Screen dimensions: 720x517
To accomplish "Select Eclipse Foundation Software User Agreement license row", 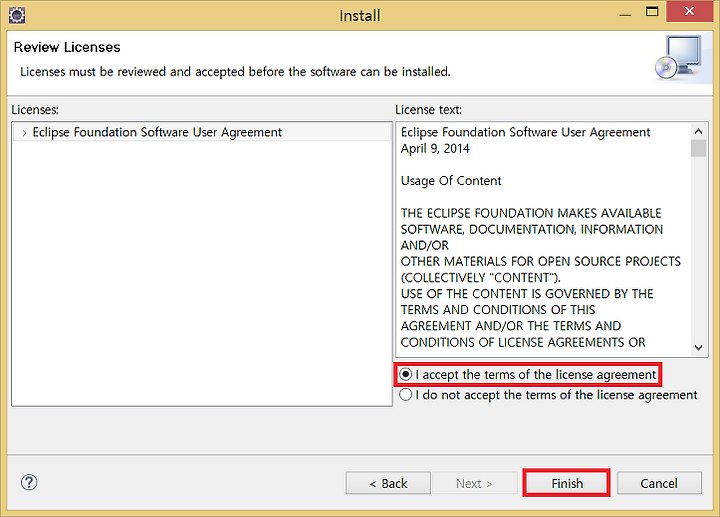I will click(202, 132).
